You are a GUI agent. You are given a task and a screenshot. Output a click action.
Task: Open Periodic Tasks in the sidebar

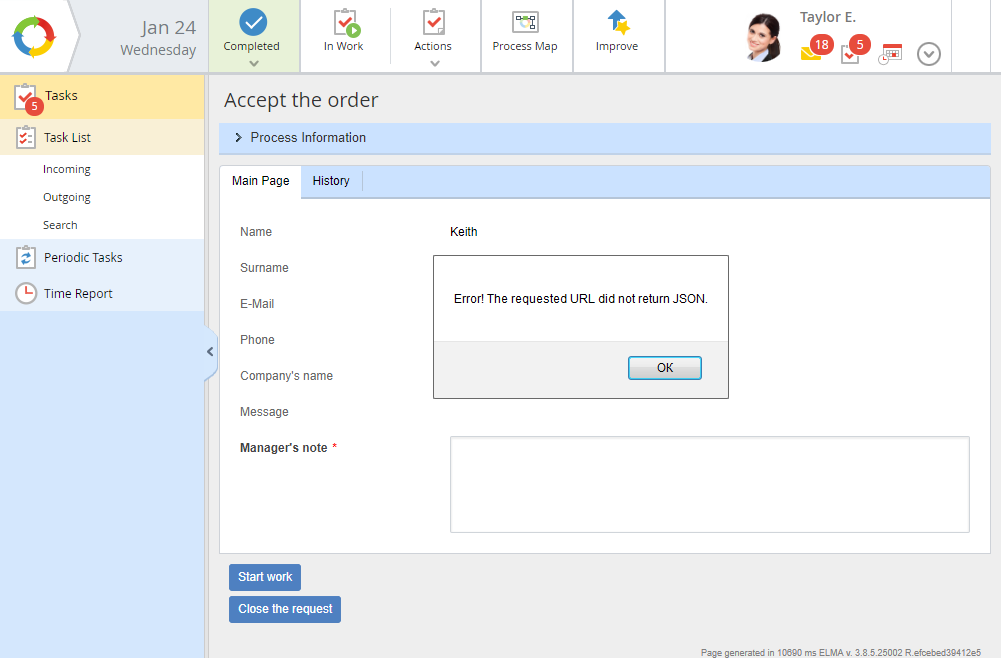(x=83, y=258)
